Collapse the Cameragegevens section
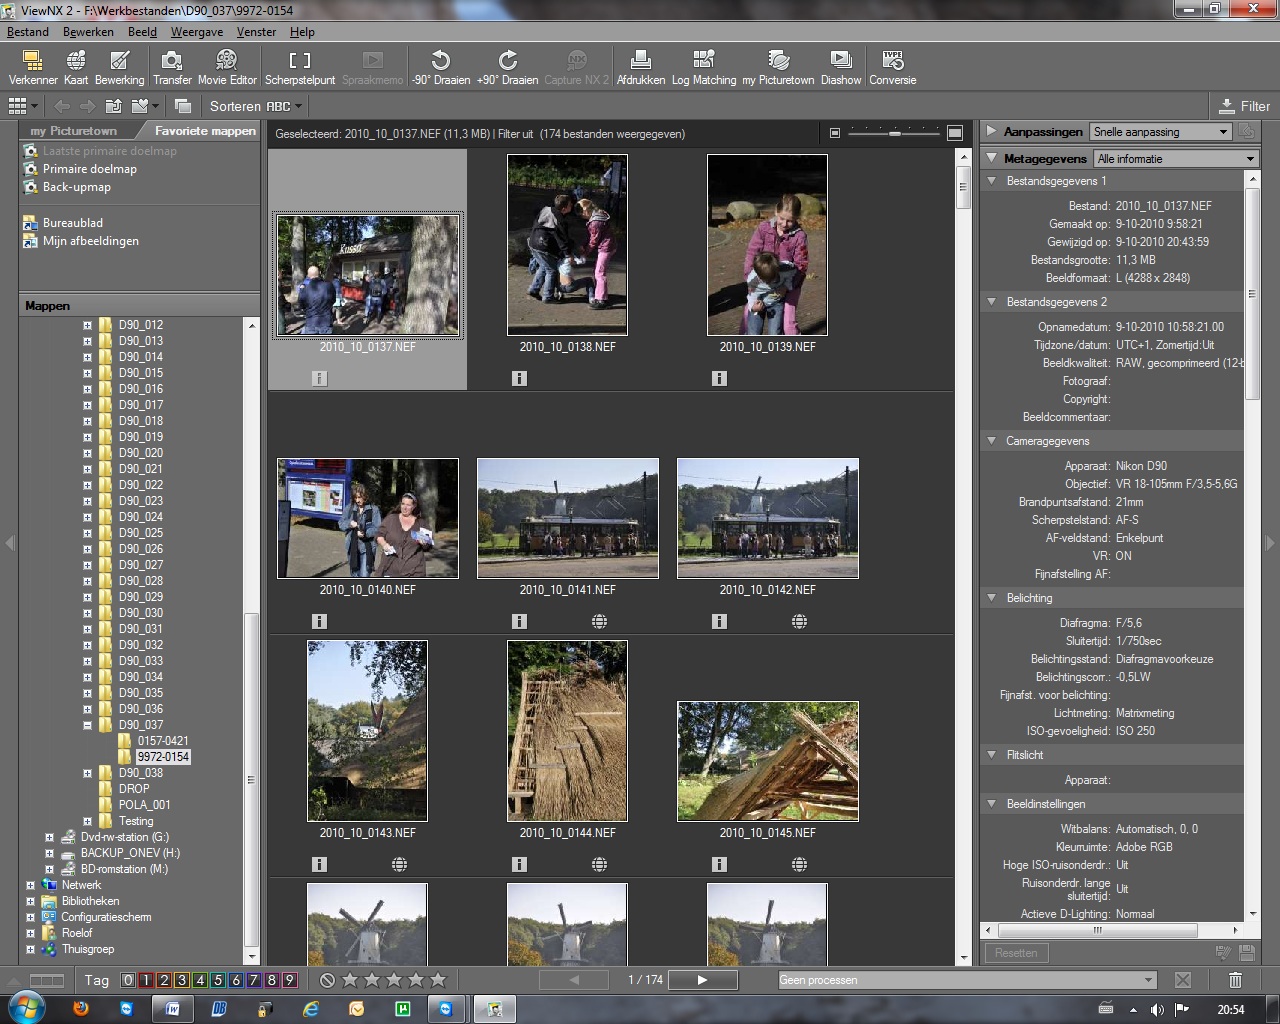The height and width of the screenshot is (1024, 1280). click(992, 441)
